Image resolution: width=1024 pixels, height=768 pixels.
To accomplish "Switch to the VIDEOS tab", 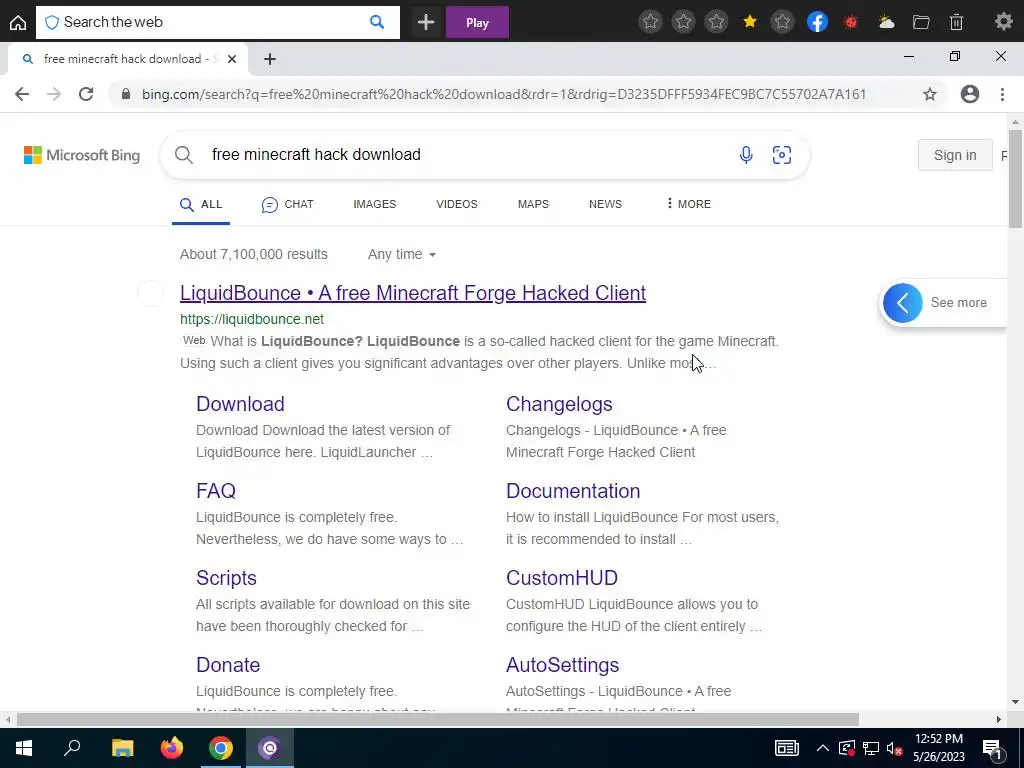I will [x=456, y=204].
